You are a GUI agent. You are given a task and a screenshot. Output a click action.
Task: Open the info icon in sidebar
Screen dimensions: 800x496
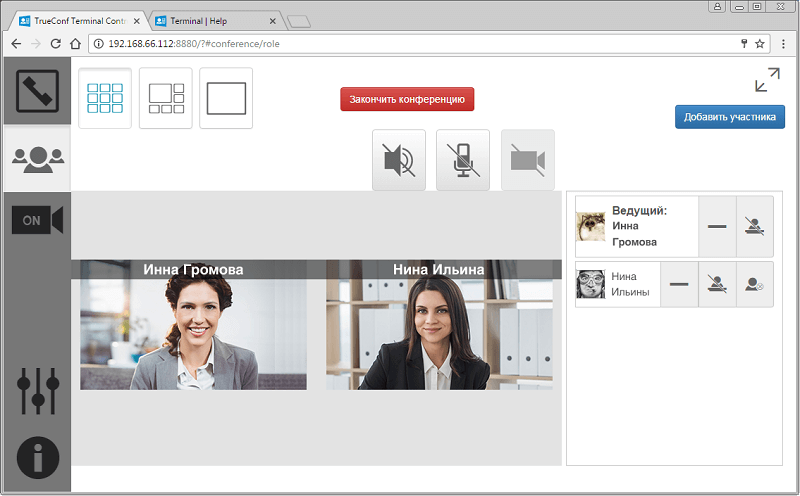38,458
